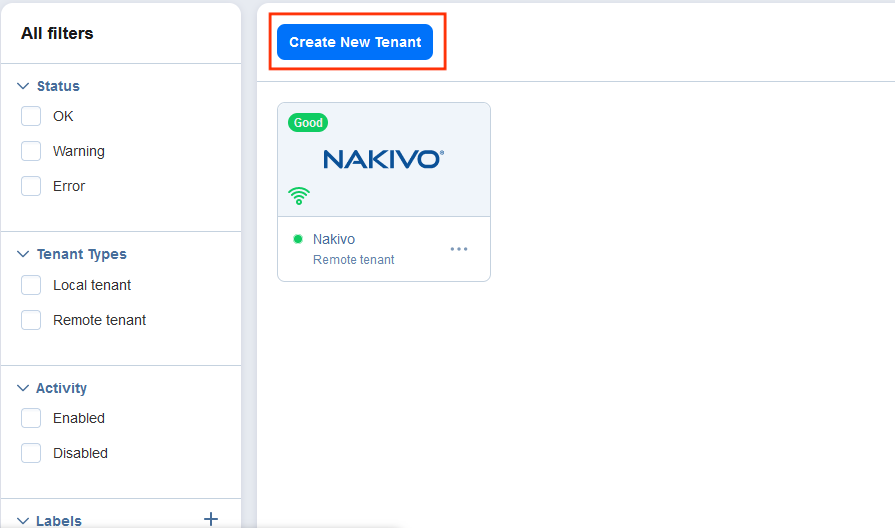Click the plus icon next to Labels
Image resolution: width=895 pixels, height=528 pixels.
tap(210, 519)
